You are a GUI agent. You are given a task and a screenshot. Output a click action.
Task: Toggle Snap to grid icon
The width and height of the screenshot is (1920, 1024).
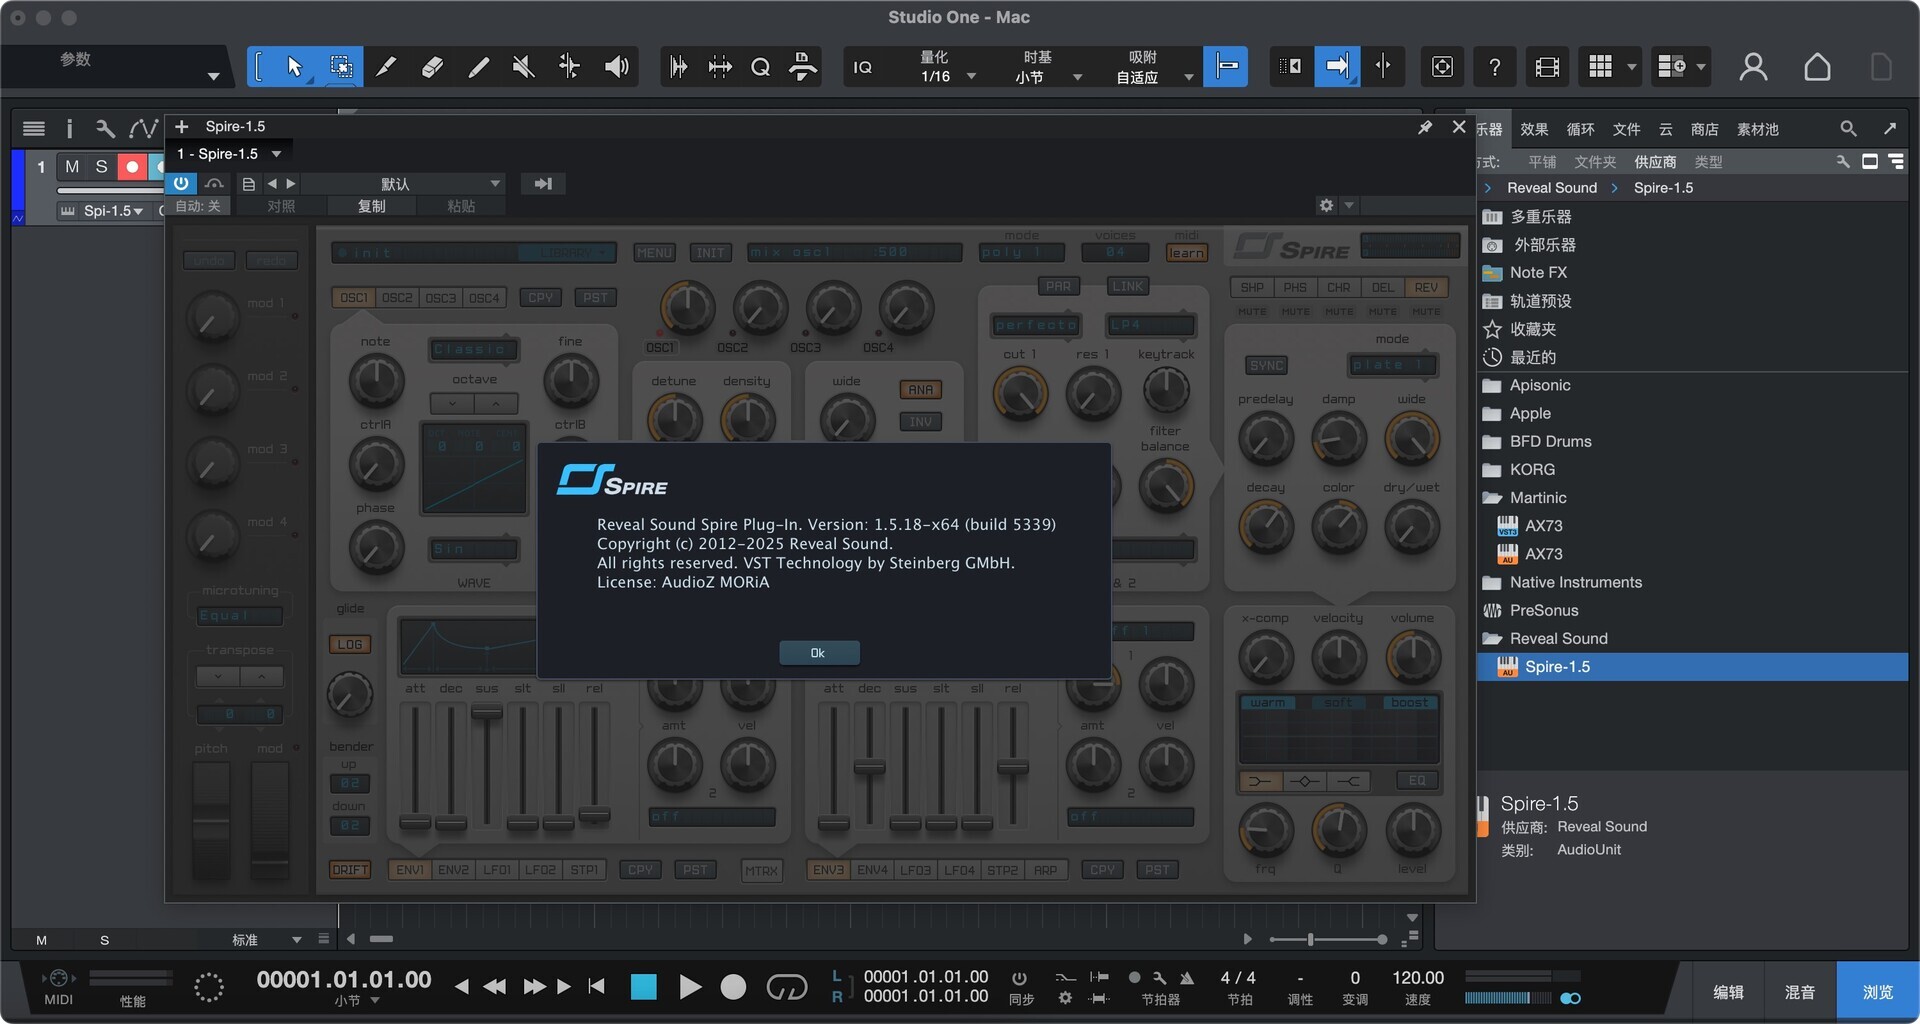(x=1226, y=67)
